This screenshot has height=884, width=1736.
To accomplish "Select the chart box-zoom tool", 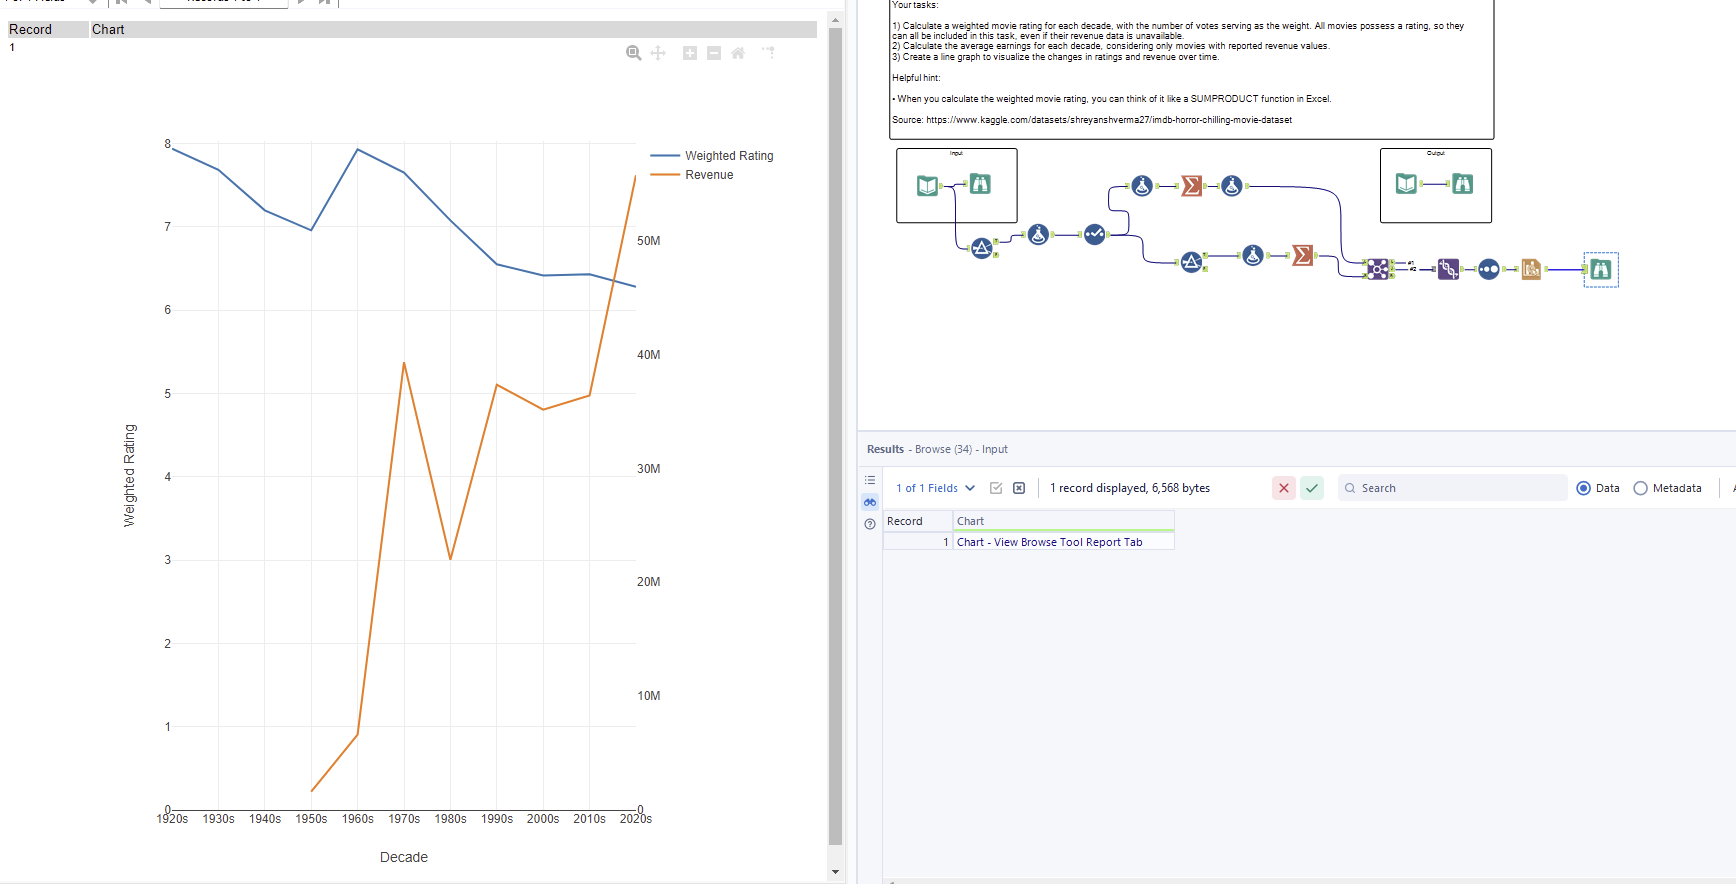I will tap(633, 53).
